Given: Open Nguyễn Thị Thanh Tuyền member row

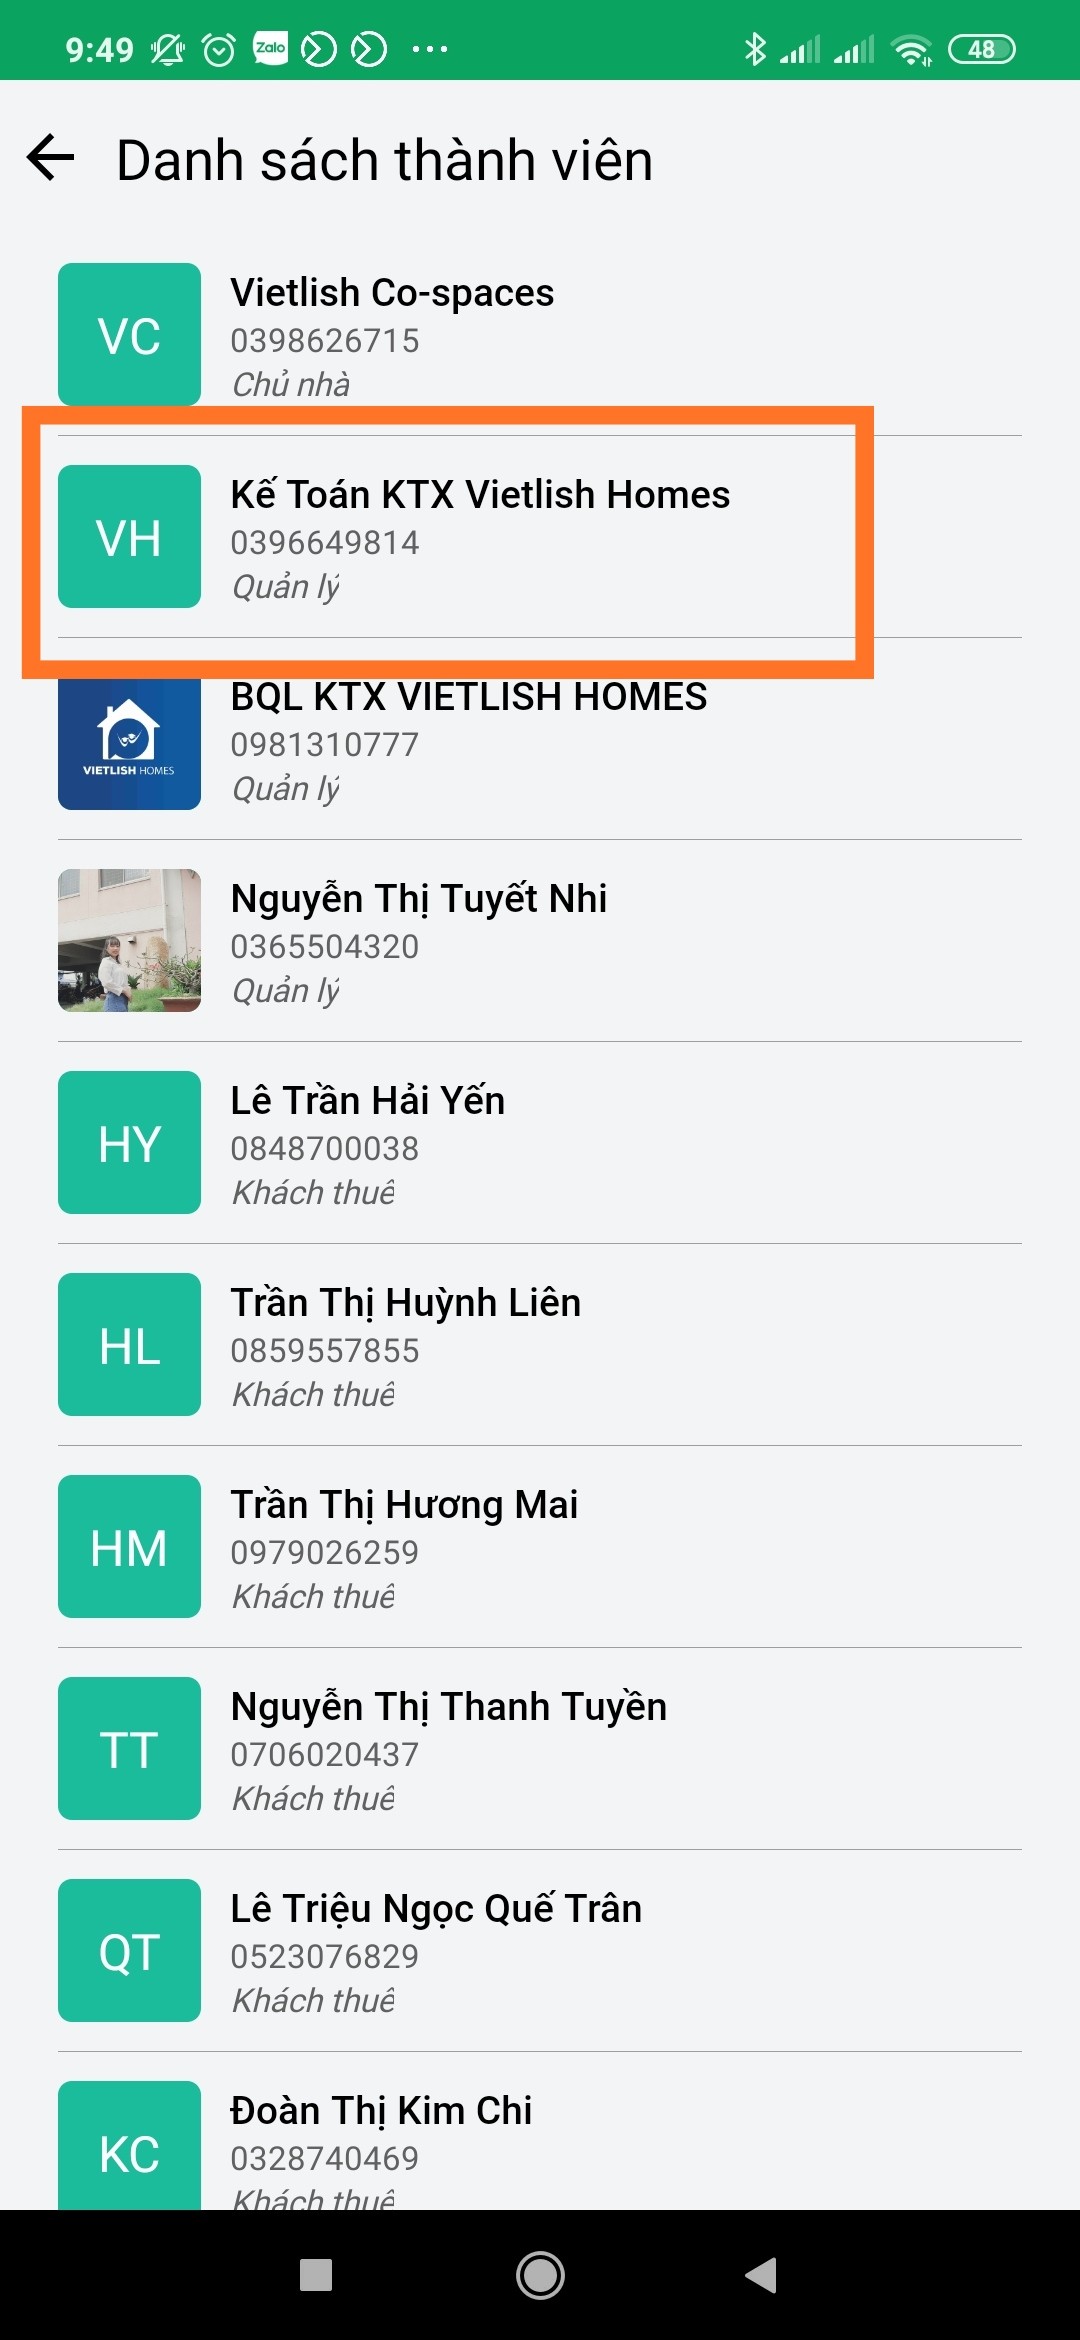Looking at the screenshot, I should tap(540, 1749).
